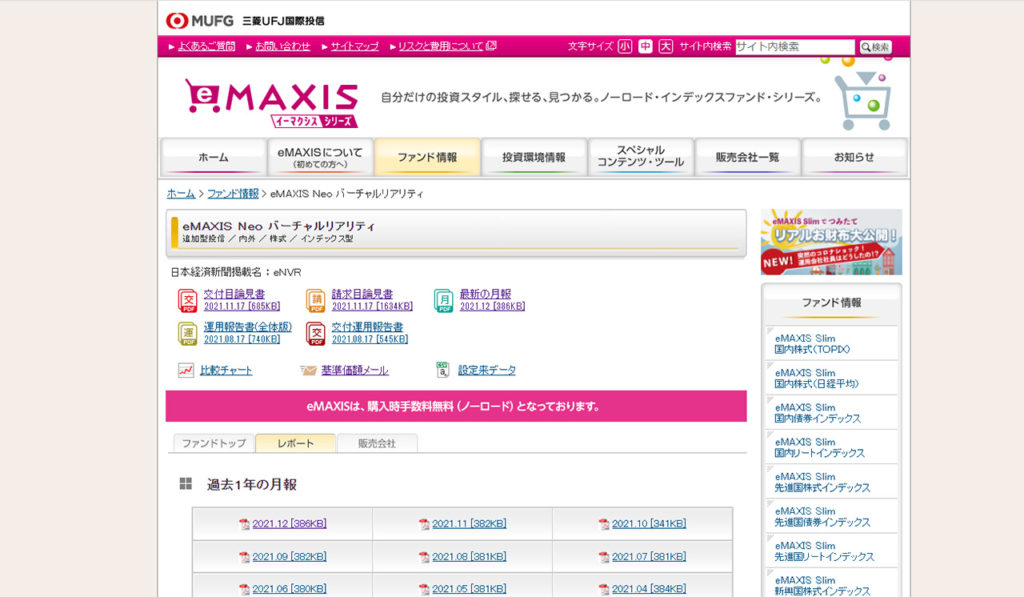Open the 投資環境情報 navigation menu
1024x597 pixels.
click(x=534, y=156)
